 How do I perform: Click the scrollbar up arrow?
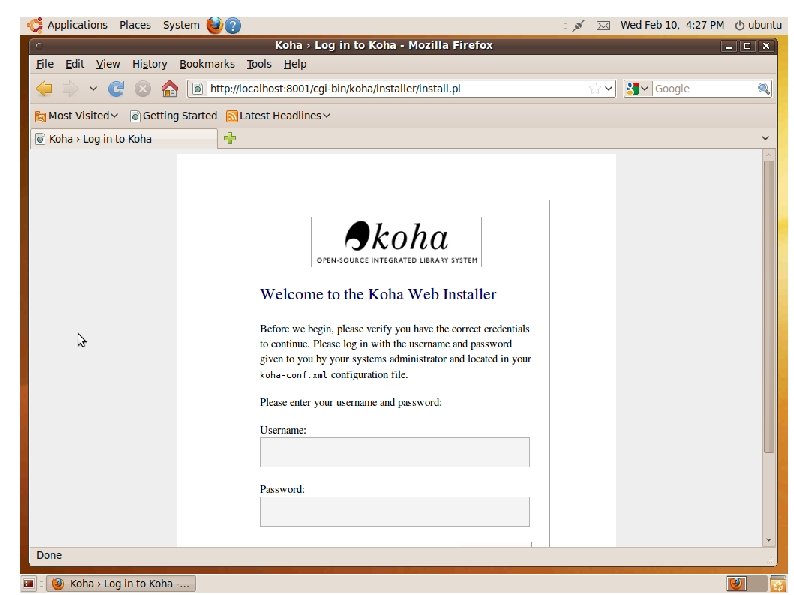768,155
